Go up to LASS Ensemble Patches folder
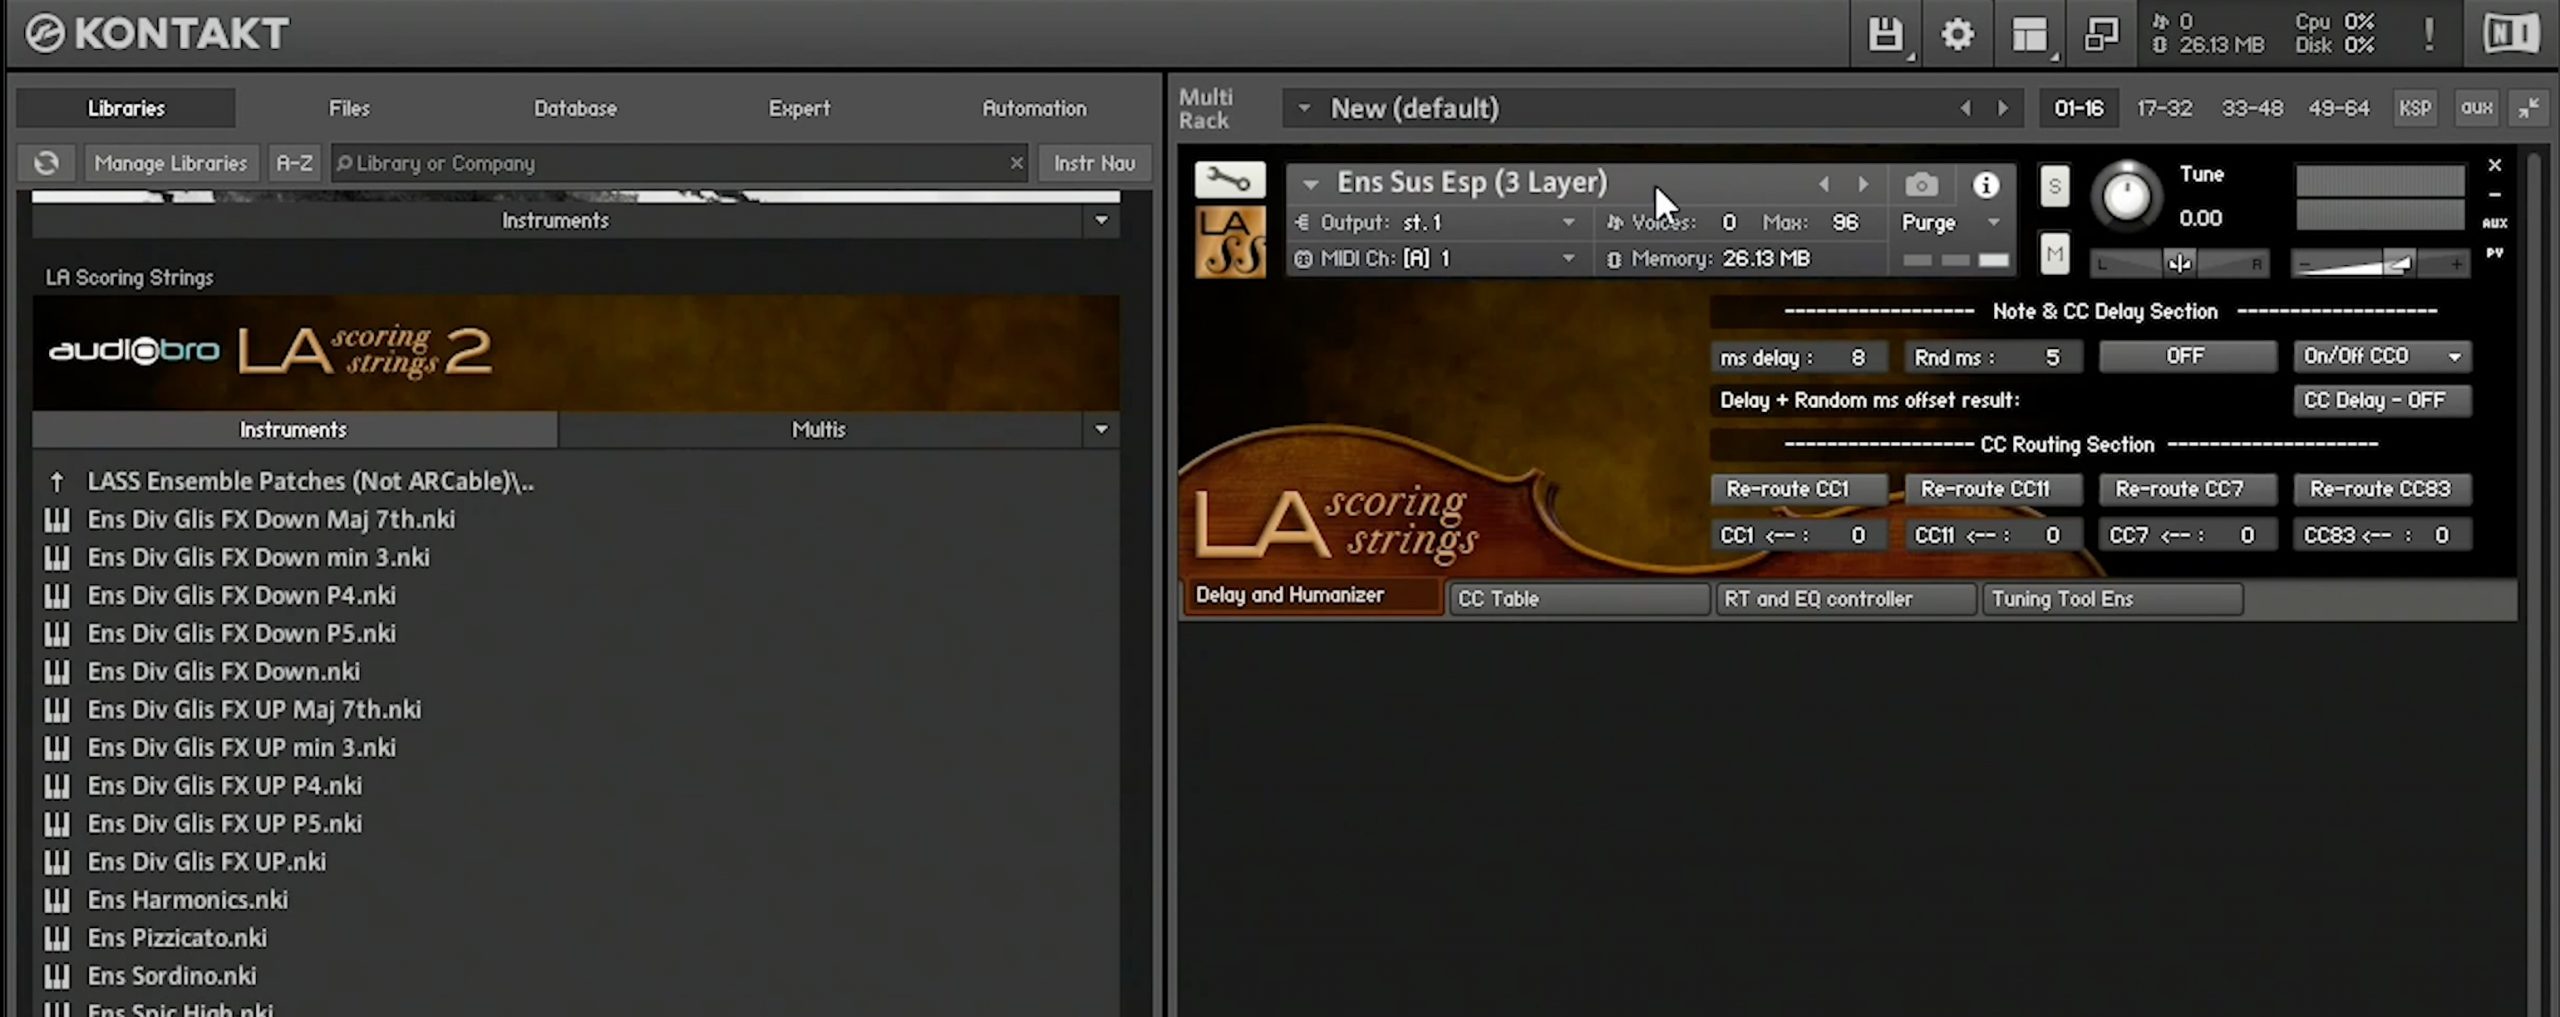 pyautogui.click(x=310, y=482)
